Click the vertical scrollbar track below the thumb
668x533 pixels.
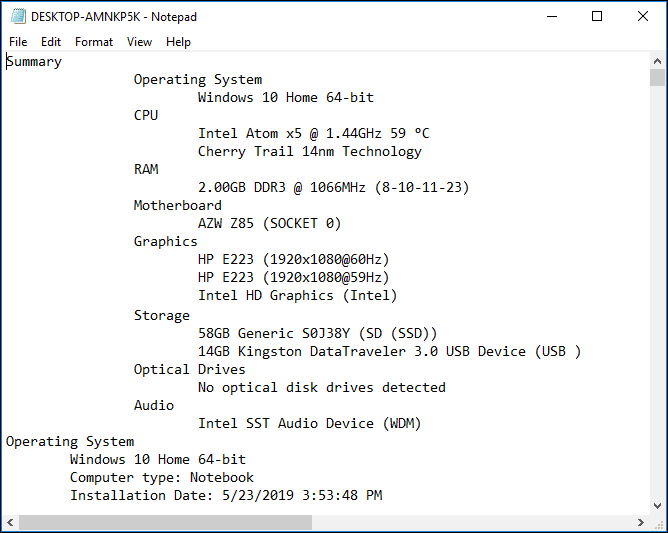pos(657,300)
